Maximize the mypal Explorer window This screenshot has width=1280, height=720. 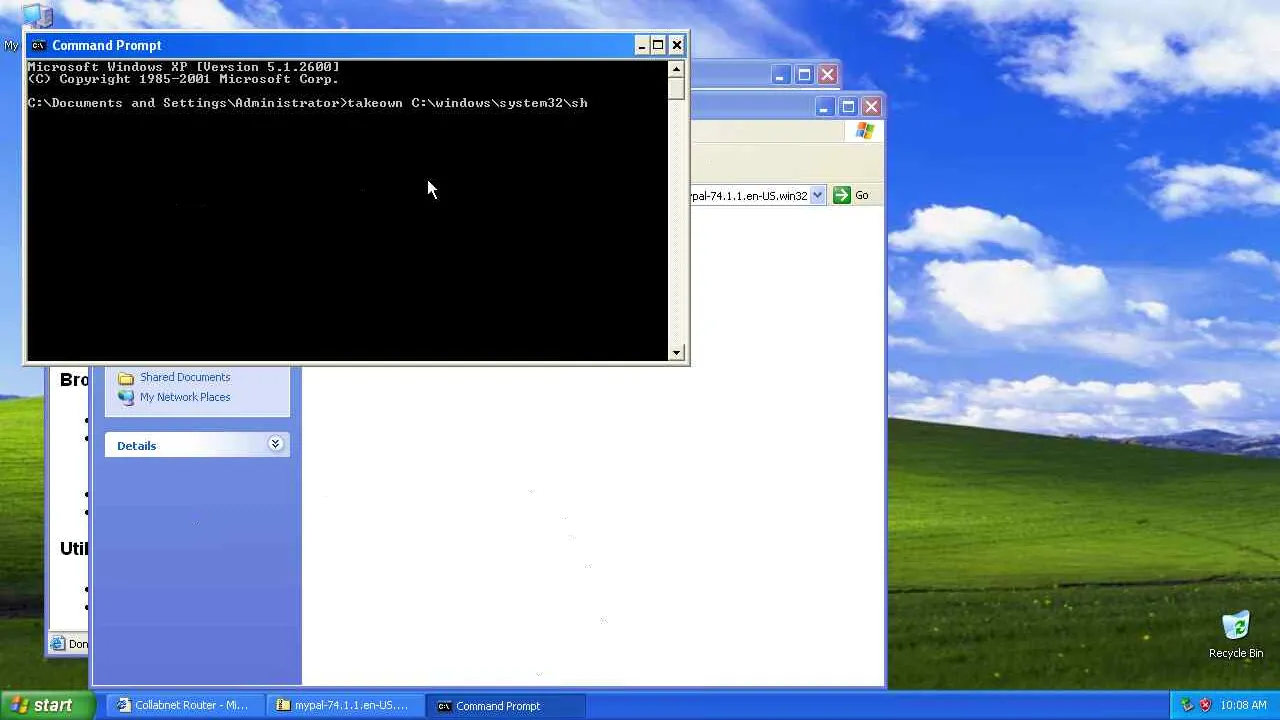848,106
